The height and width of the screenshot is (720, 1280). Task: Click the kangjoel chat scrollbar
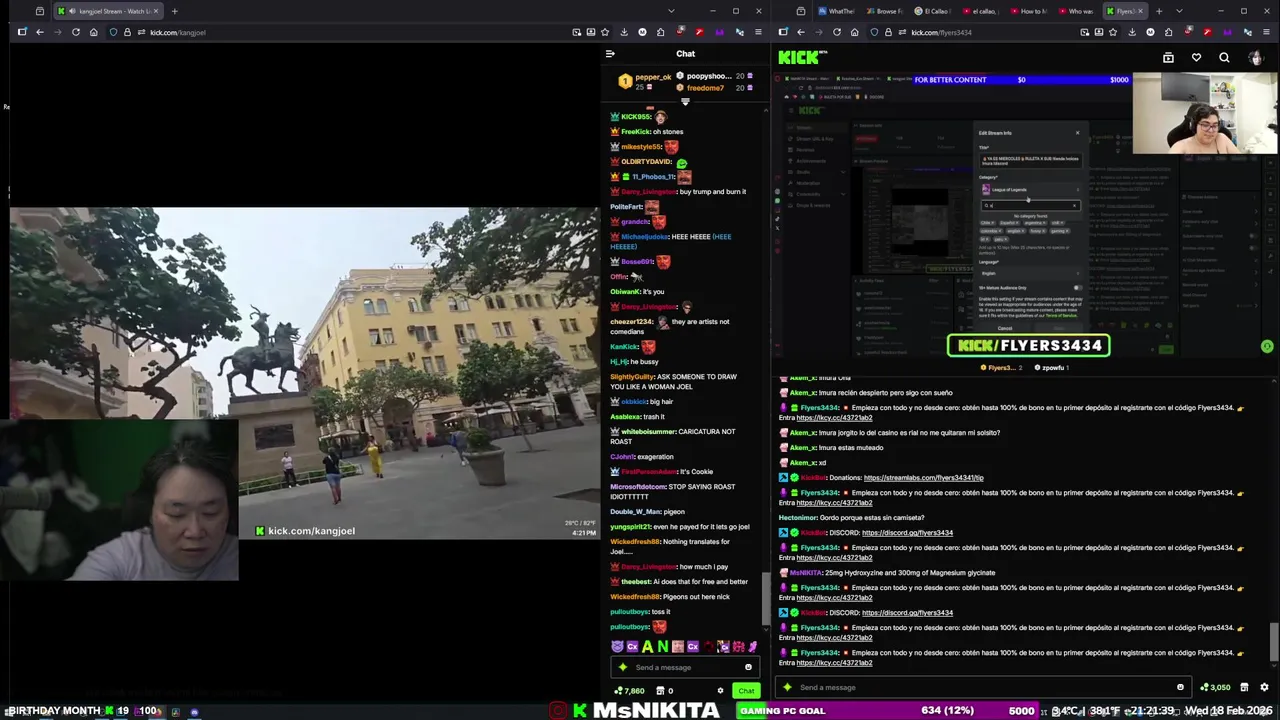point(766,597)
